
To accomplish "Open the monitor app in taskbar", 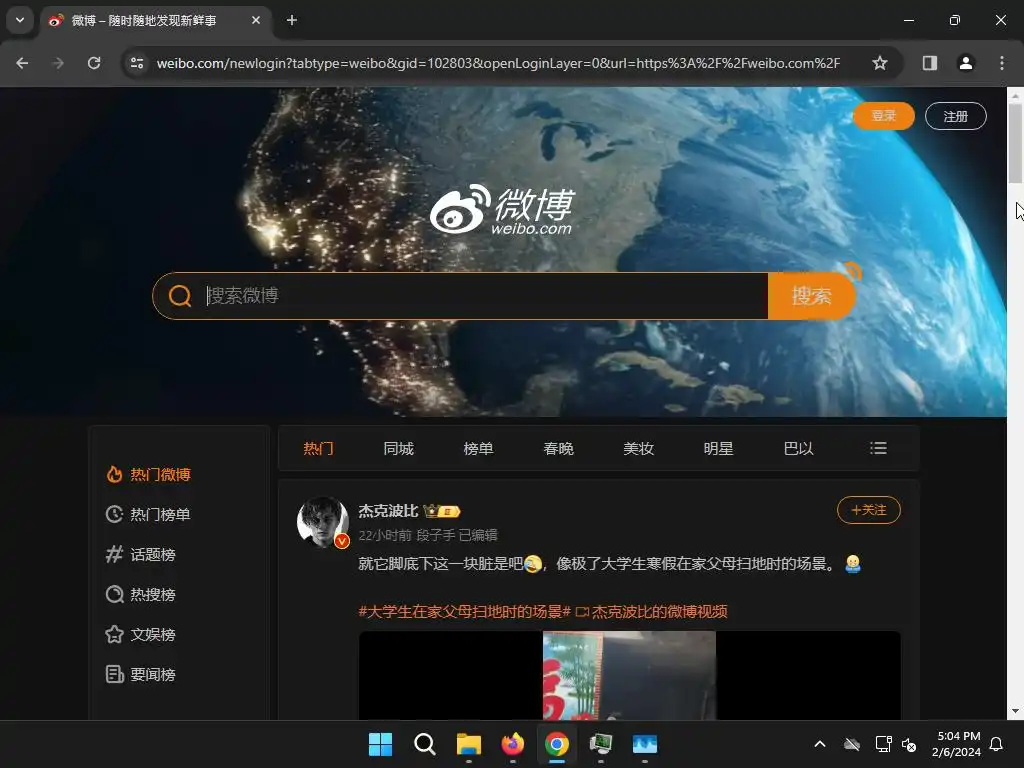I will (x=601, y=744).
